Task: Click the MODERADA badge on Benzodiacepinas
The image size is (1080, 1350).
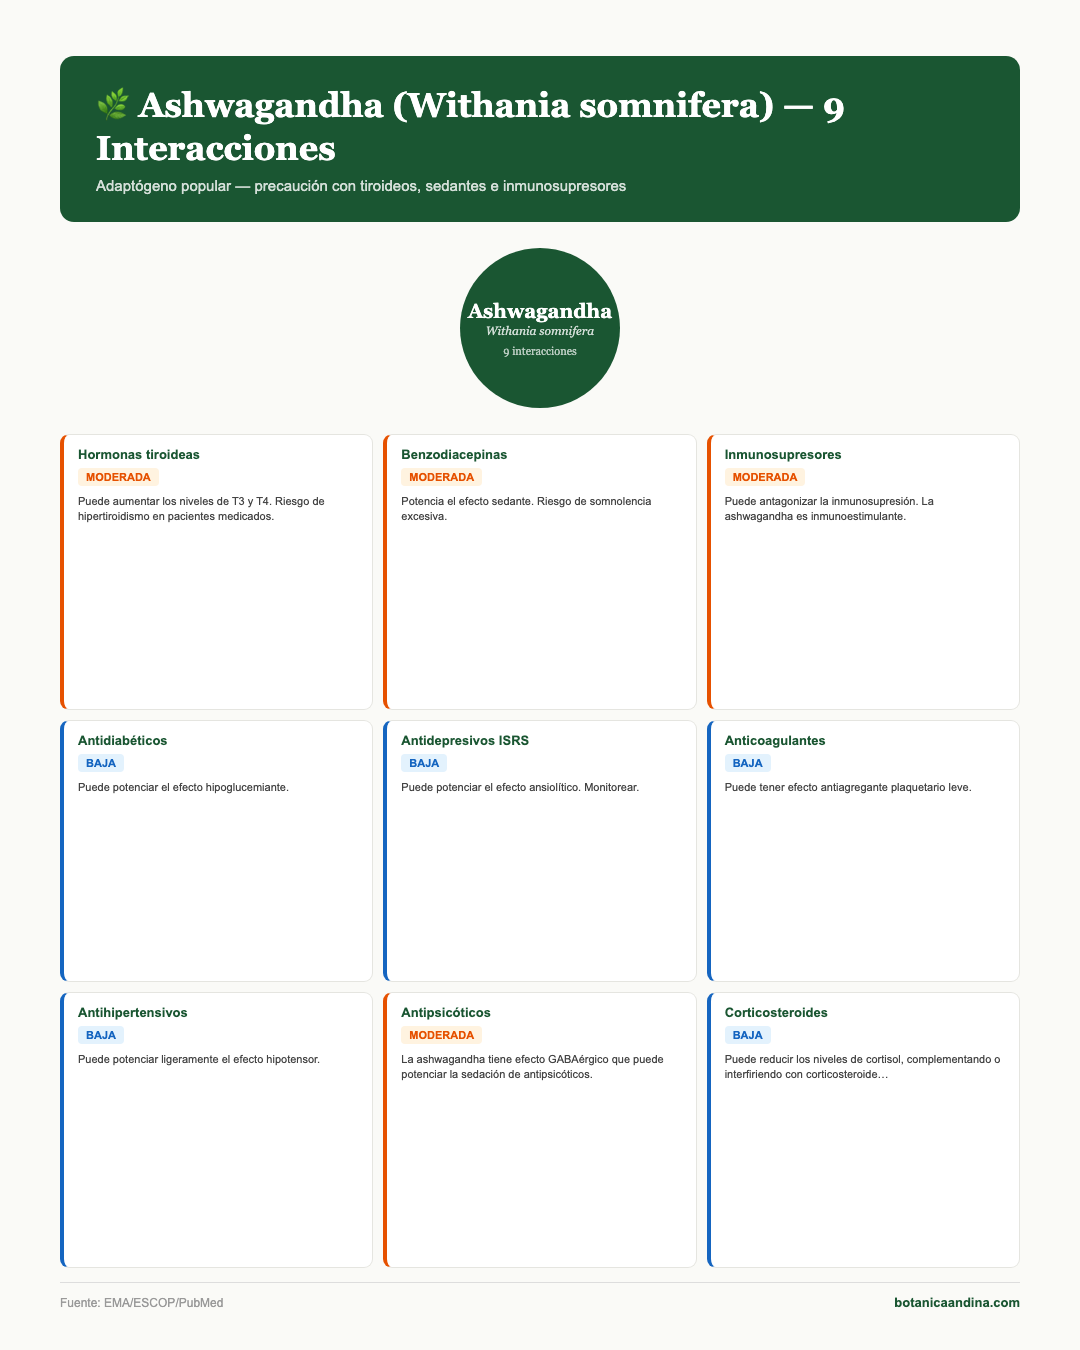Action: [x=441, y=477]
